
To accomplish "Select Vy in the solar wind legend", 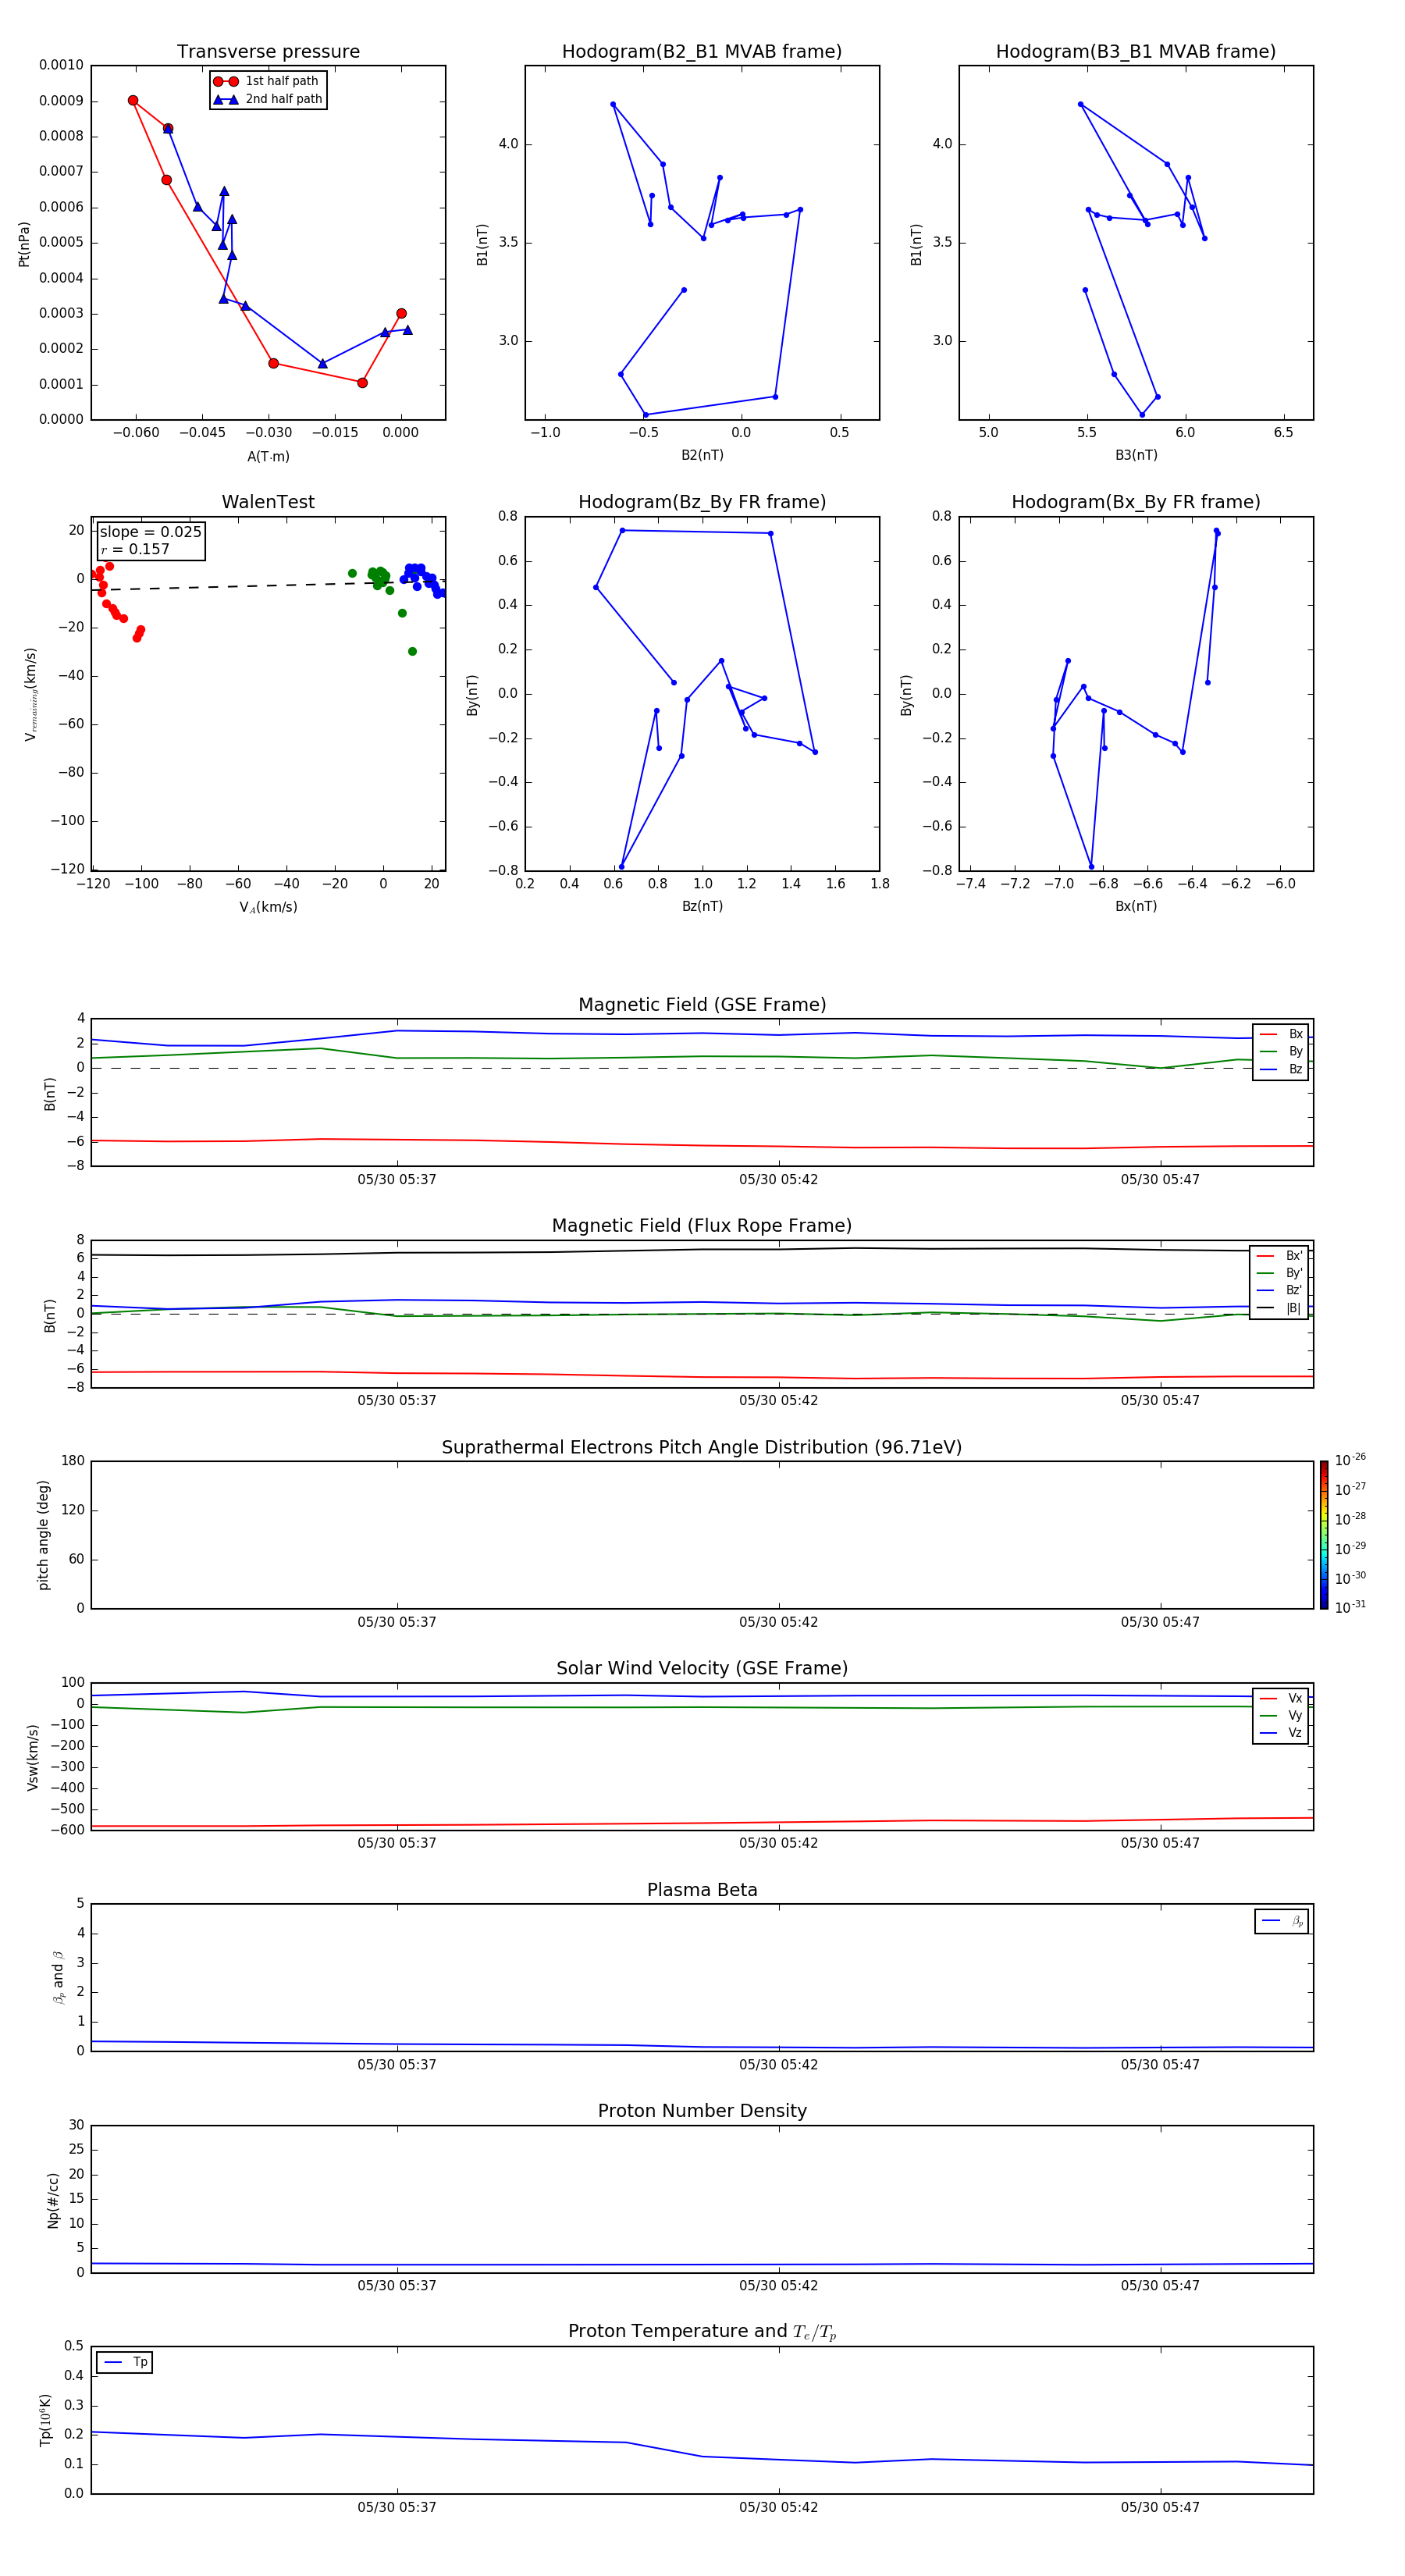I will click(x=1281, y=1715).
